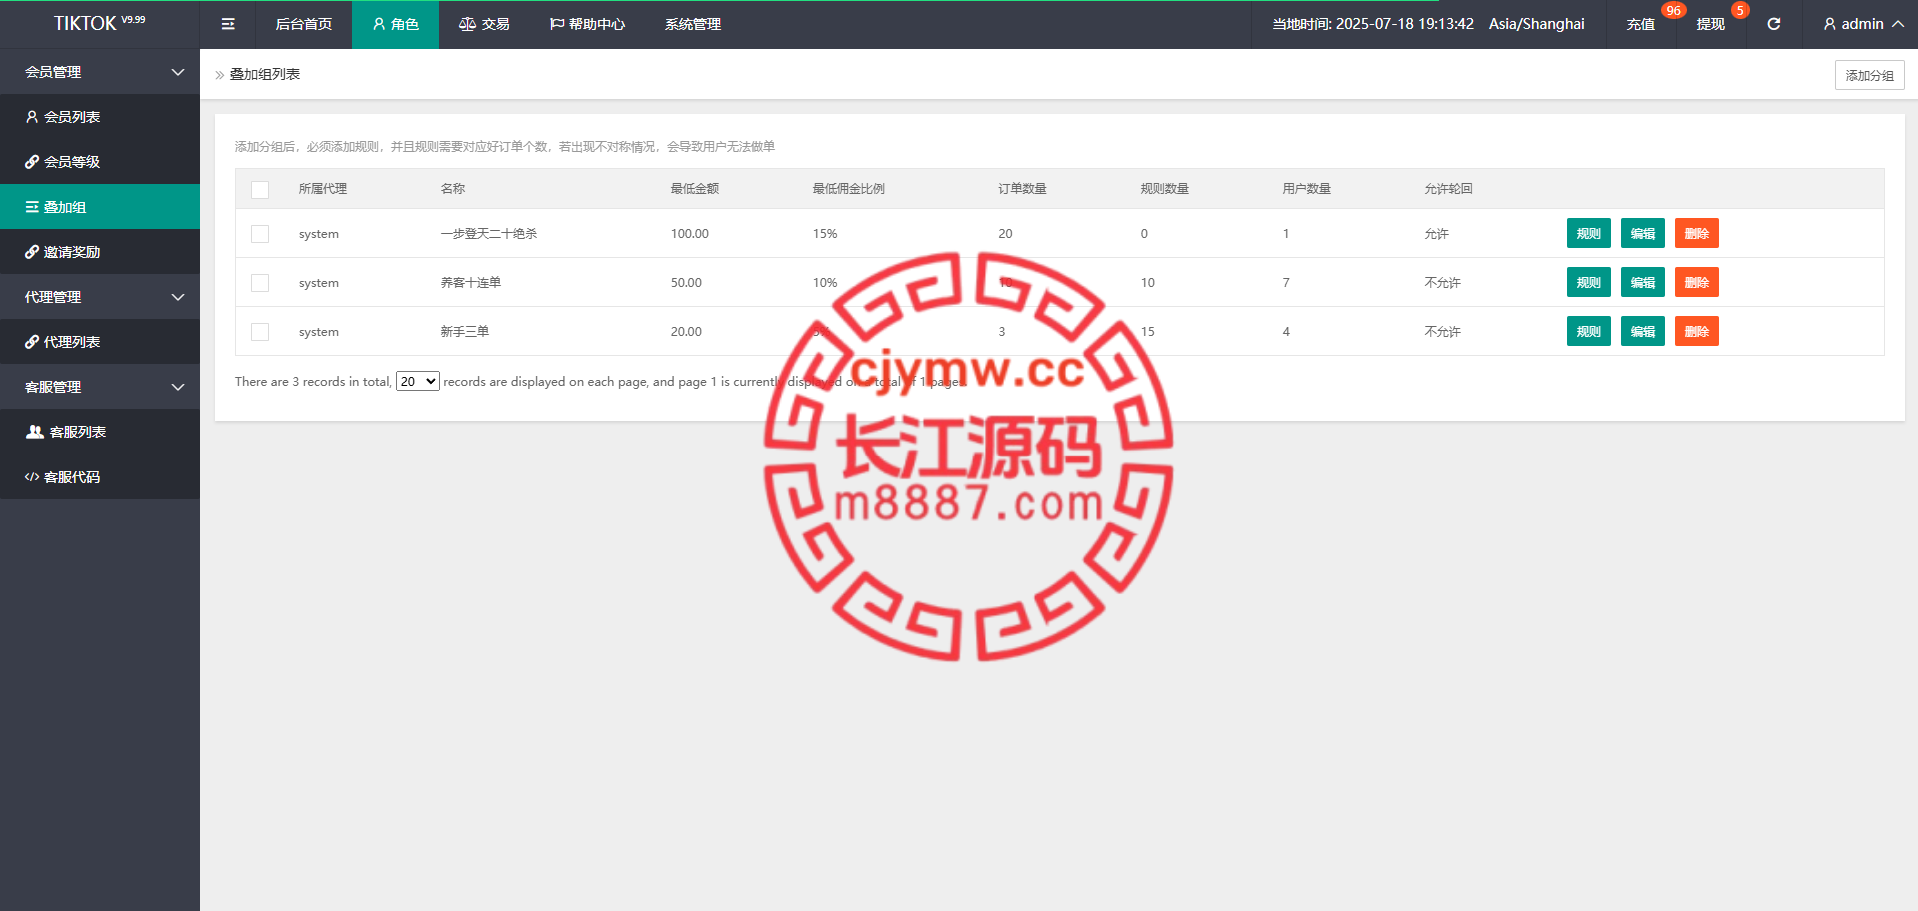
Task: Open 客服代码 in the sidebar
Action: tap(100, 477)
